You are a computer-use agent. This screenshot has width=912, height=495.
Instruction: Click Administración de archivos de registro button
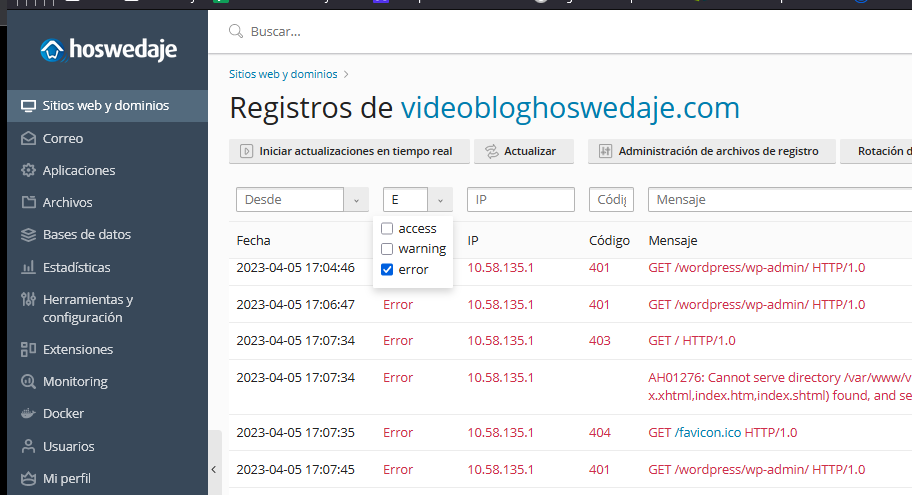coord(711,151)
